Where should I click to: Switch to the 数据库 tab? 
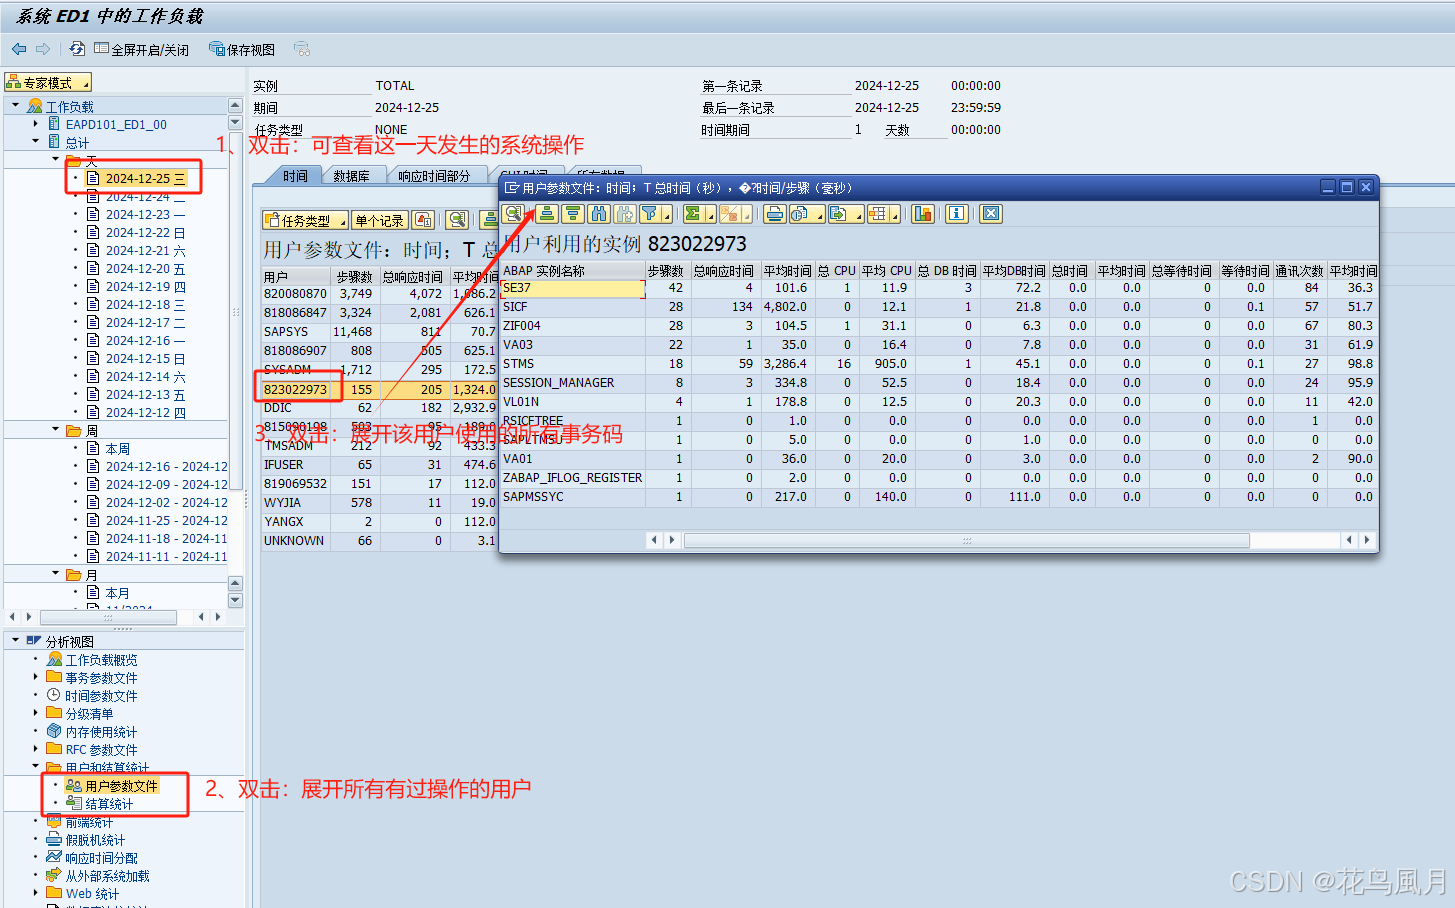click(351, 176)
